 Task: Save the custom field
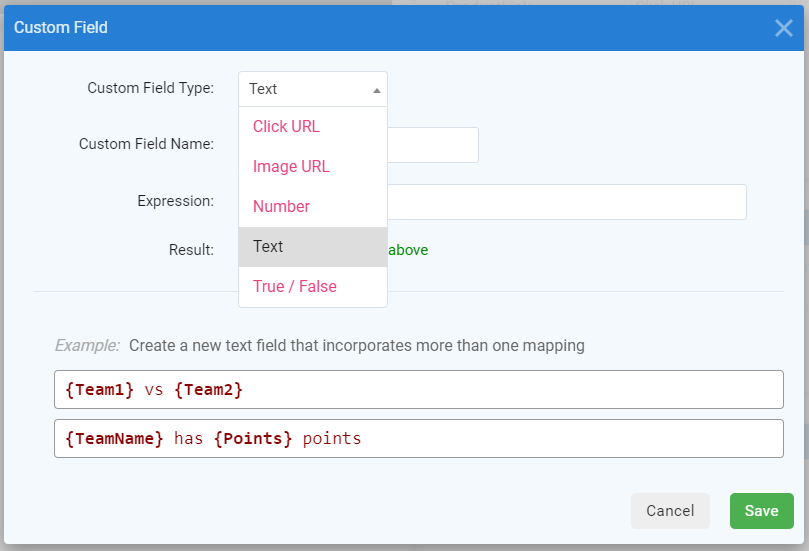(x=761, y=511)
